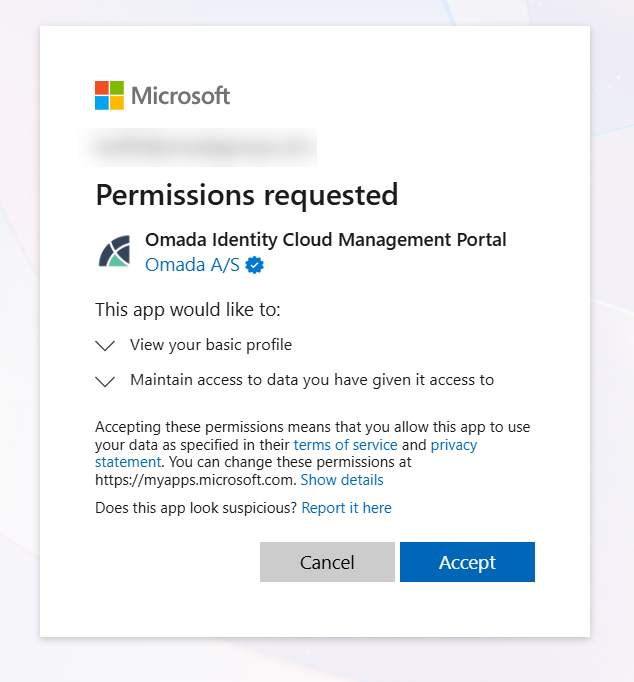The height and width of the screenshot is (682, 634).
Task: Click the This app would like to text
Action: (188, 310)
